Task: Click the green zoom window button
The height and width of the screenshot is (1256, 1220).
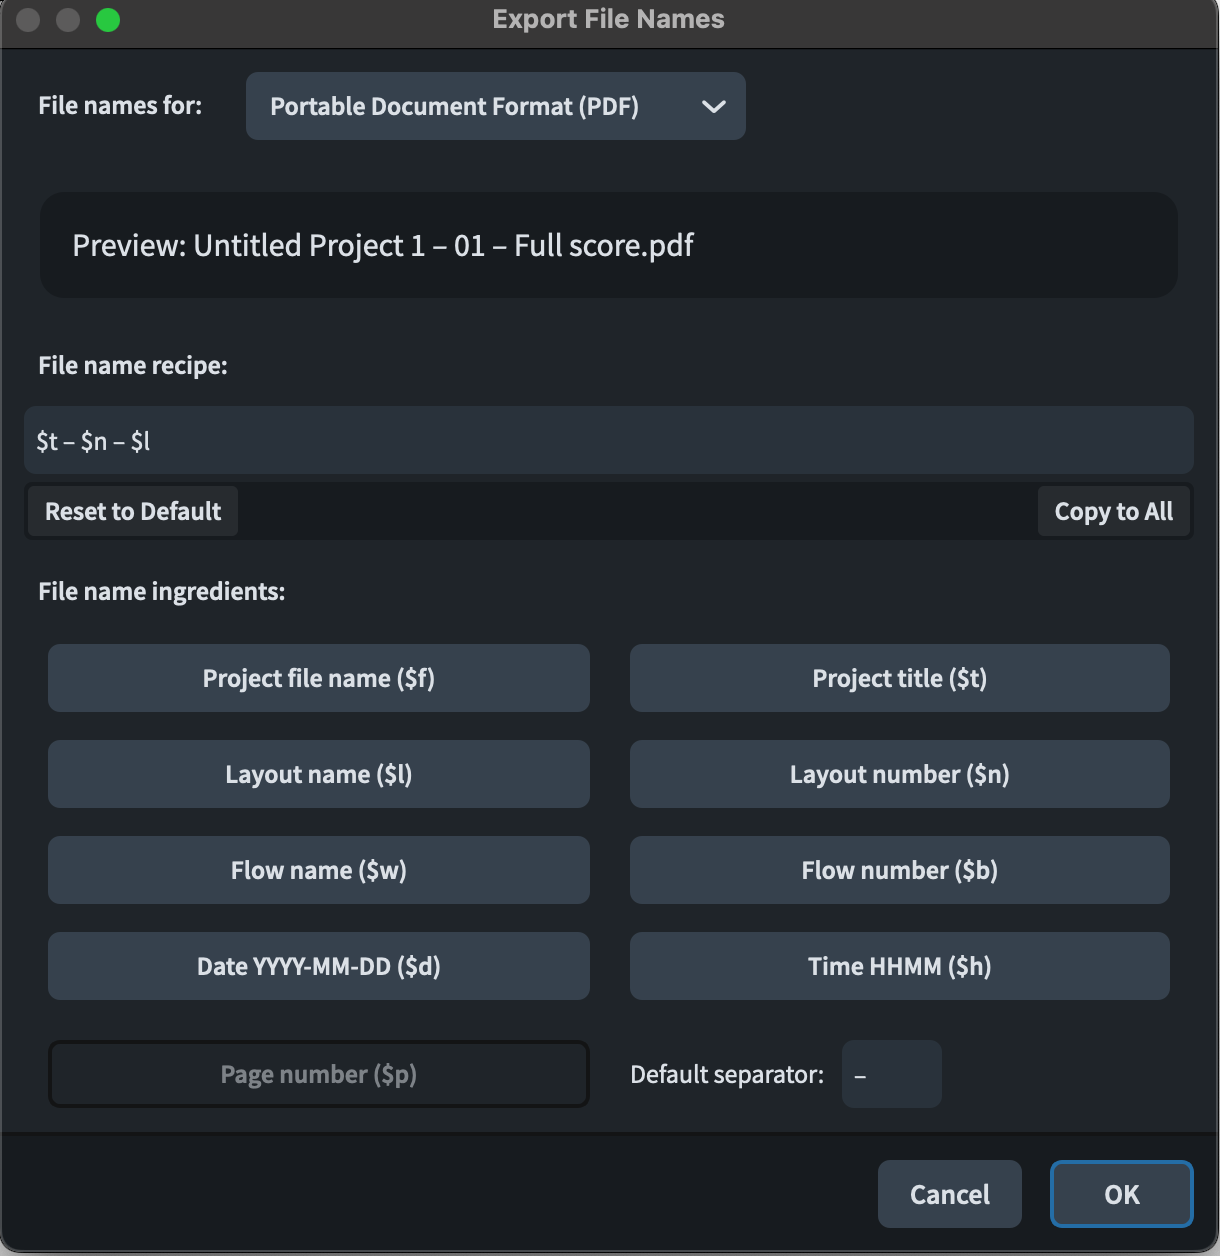Action: 108,20
